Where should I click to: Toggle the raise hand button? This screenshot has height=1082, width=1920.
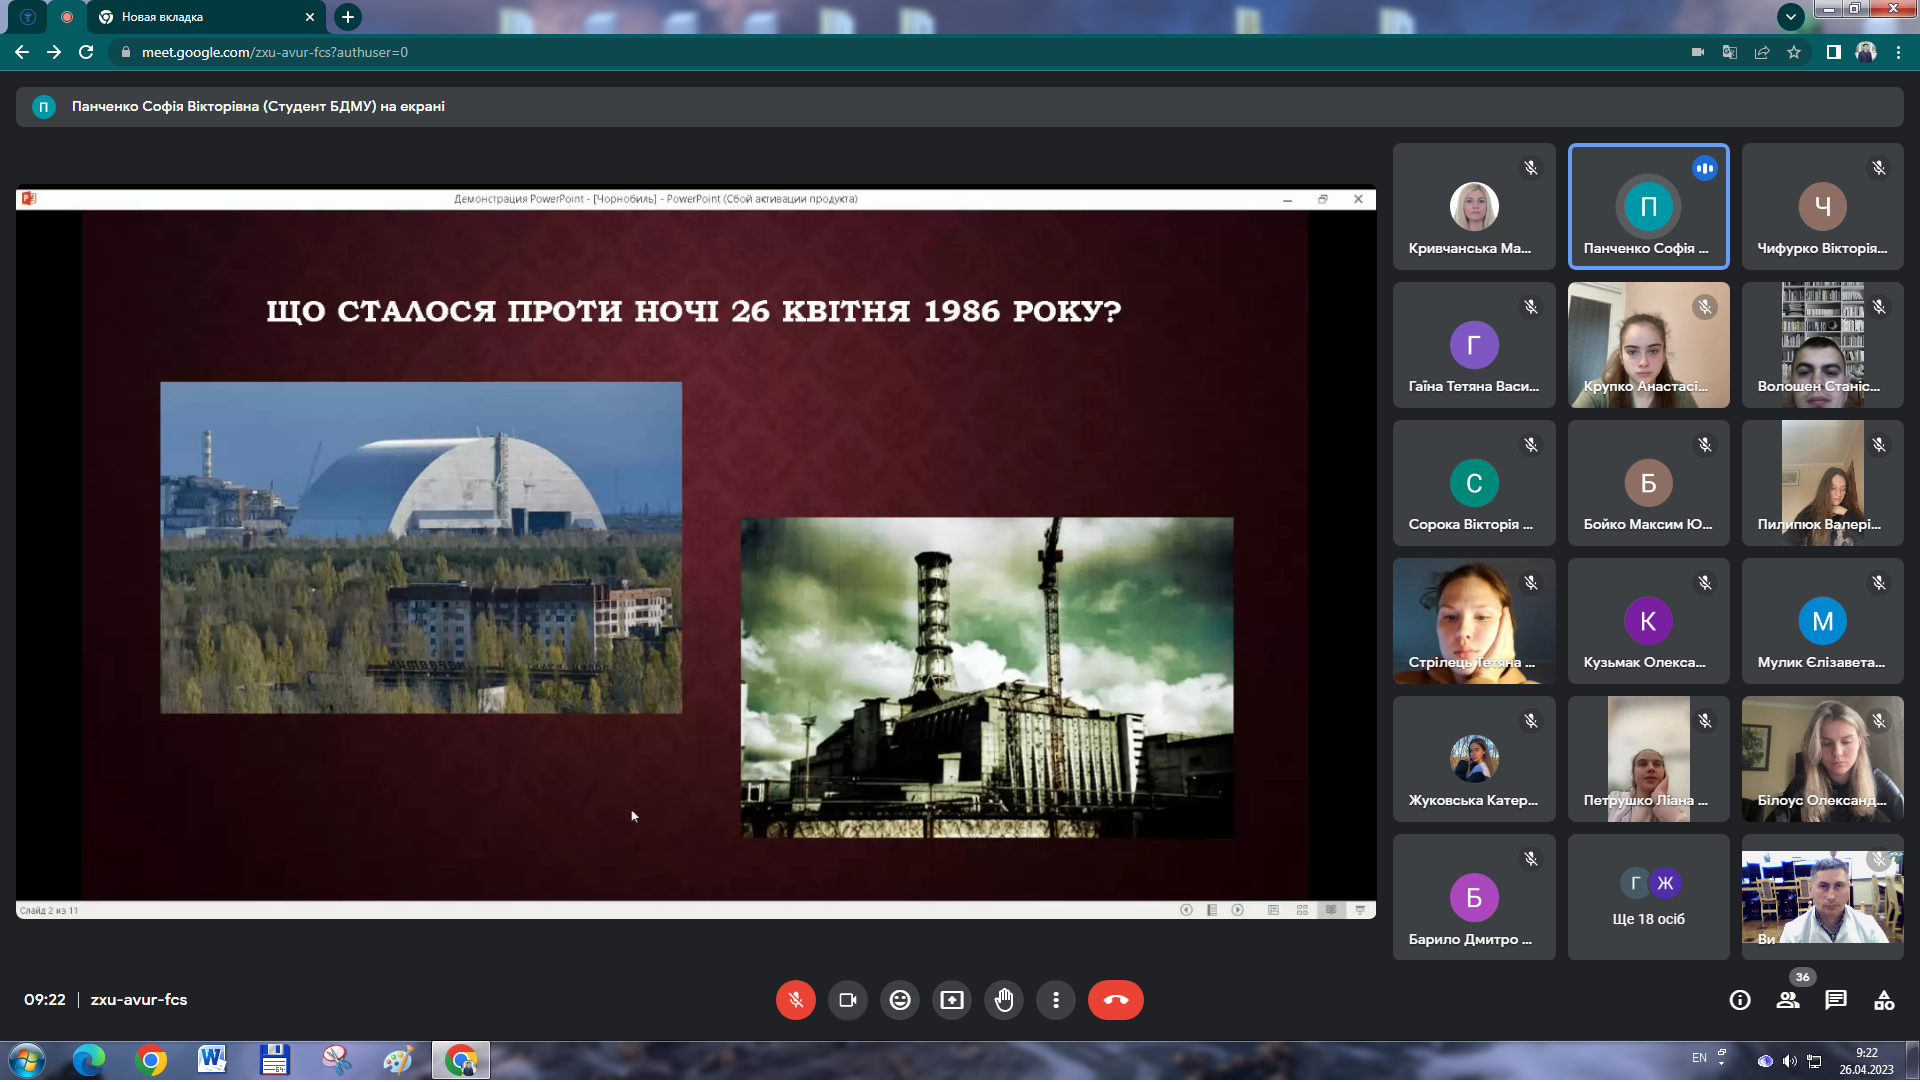point(1004,1001)
